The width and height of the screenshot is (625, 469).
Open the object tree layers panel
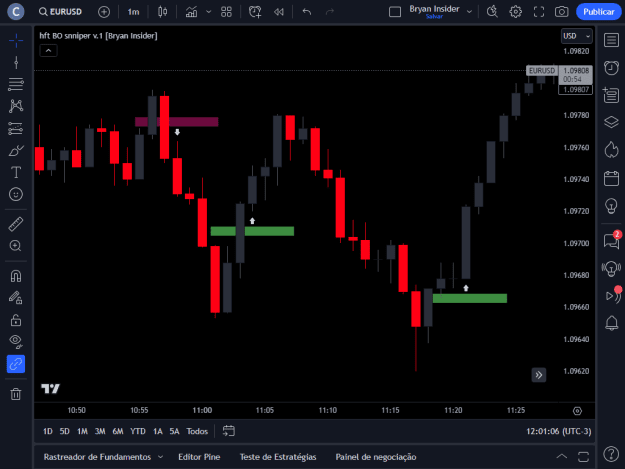point(611,122)
